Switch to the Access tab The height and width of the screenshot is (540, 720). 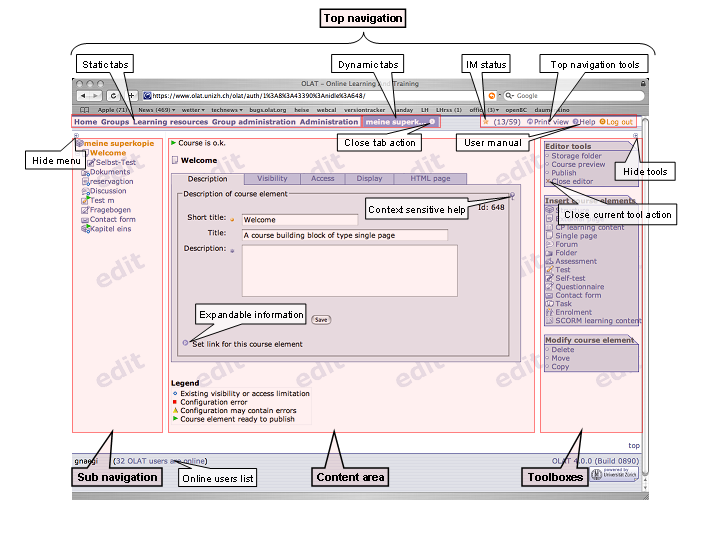point(322,179)
